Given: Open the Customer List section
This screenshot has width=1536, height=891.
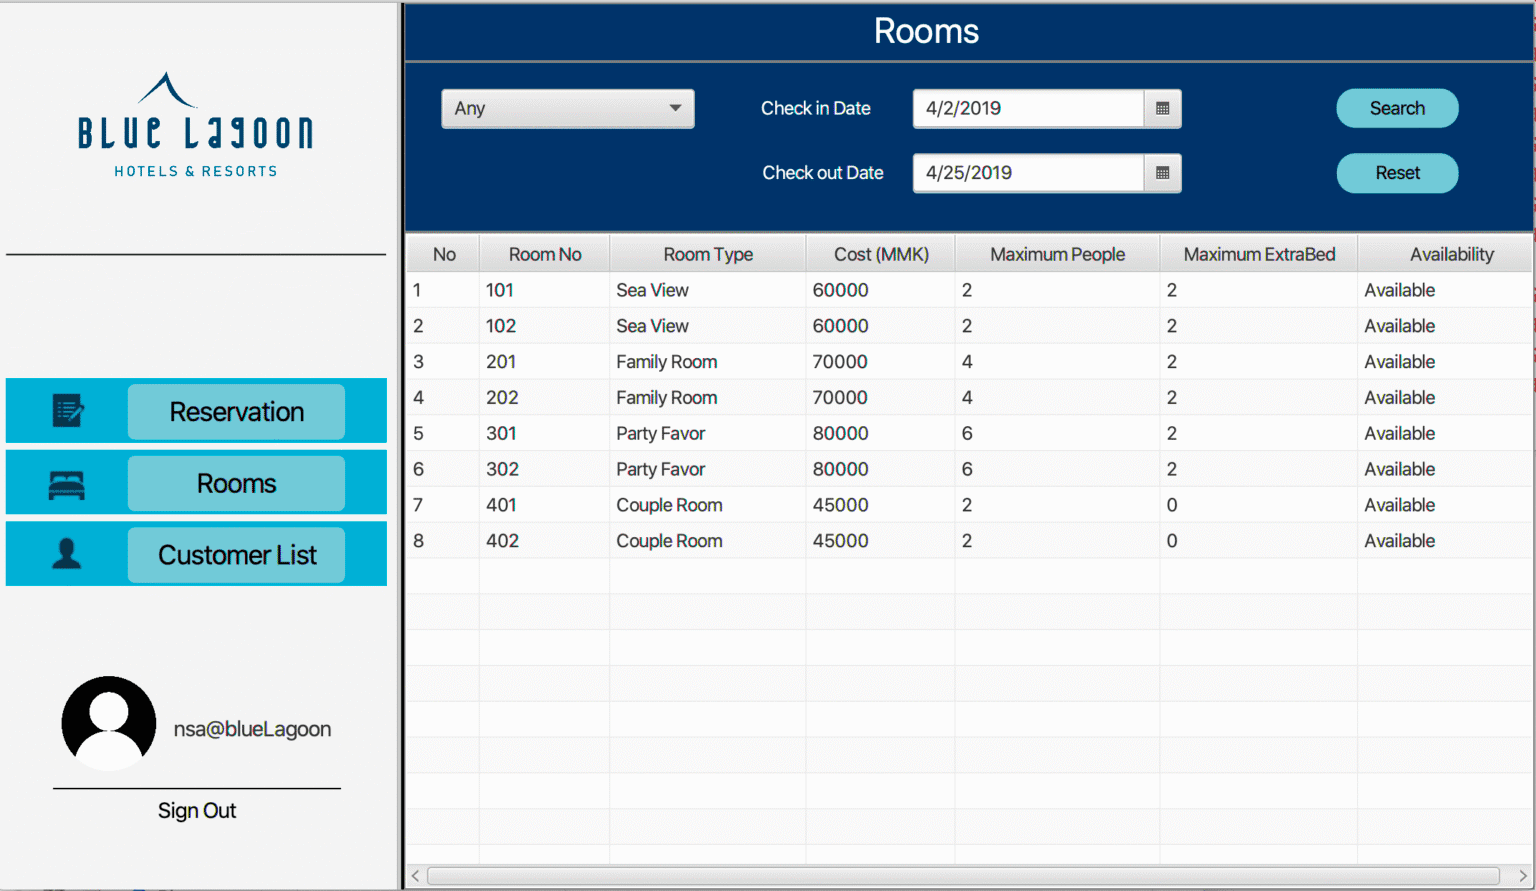Looking at the screenshot, I should pos(236,554).
